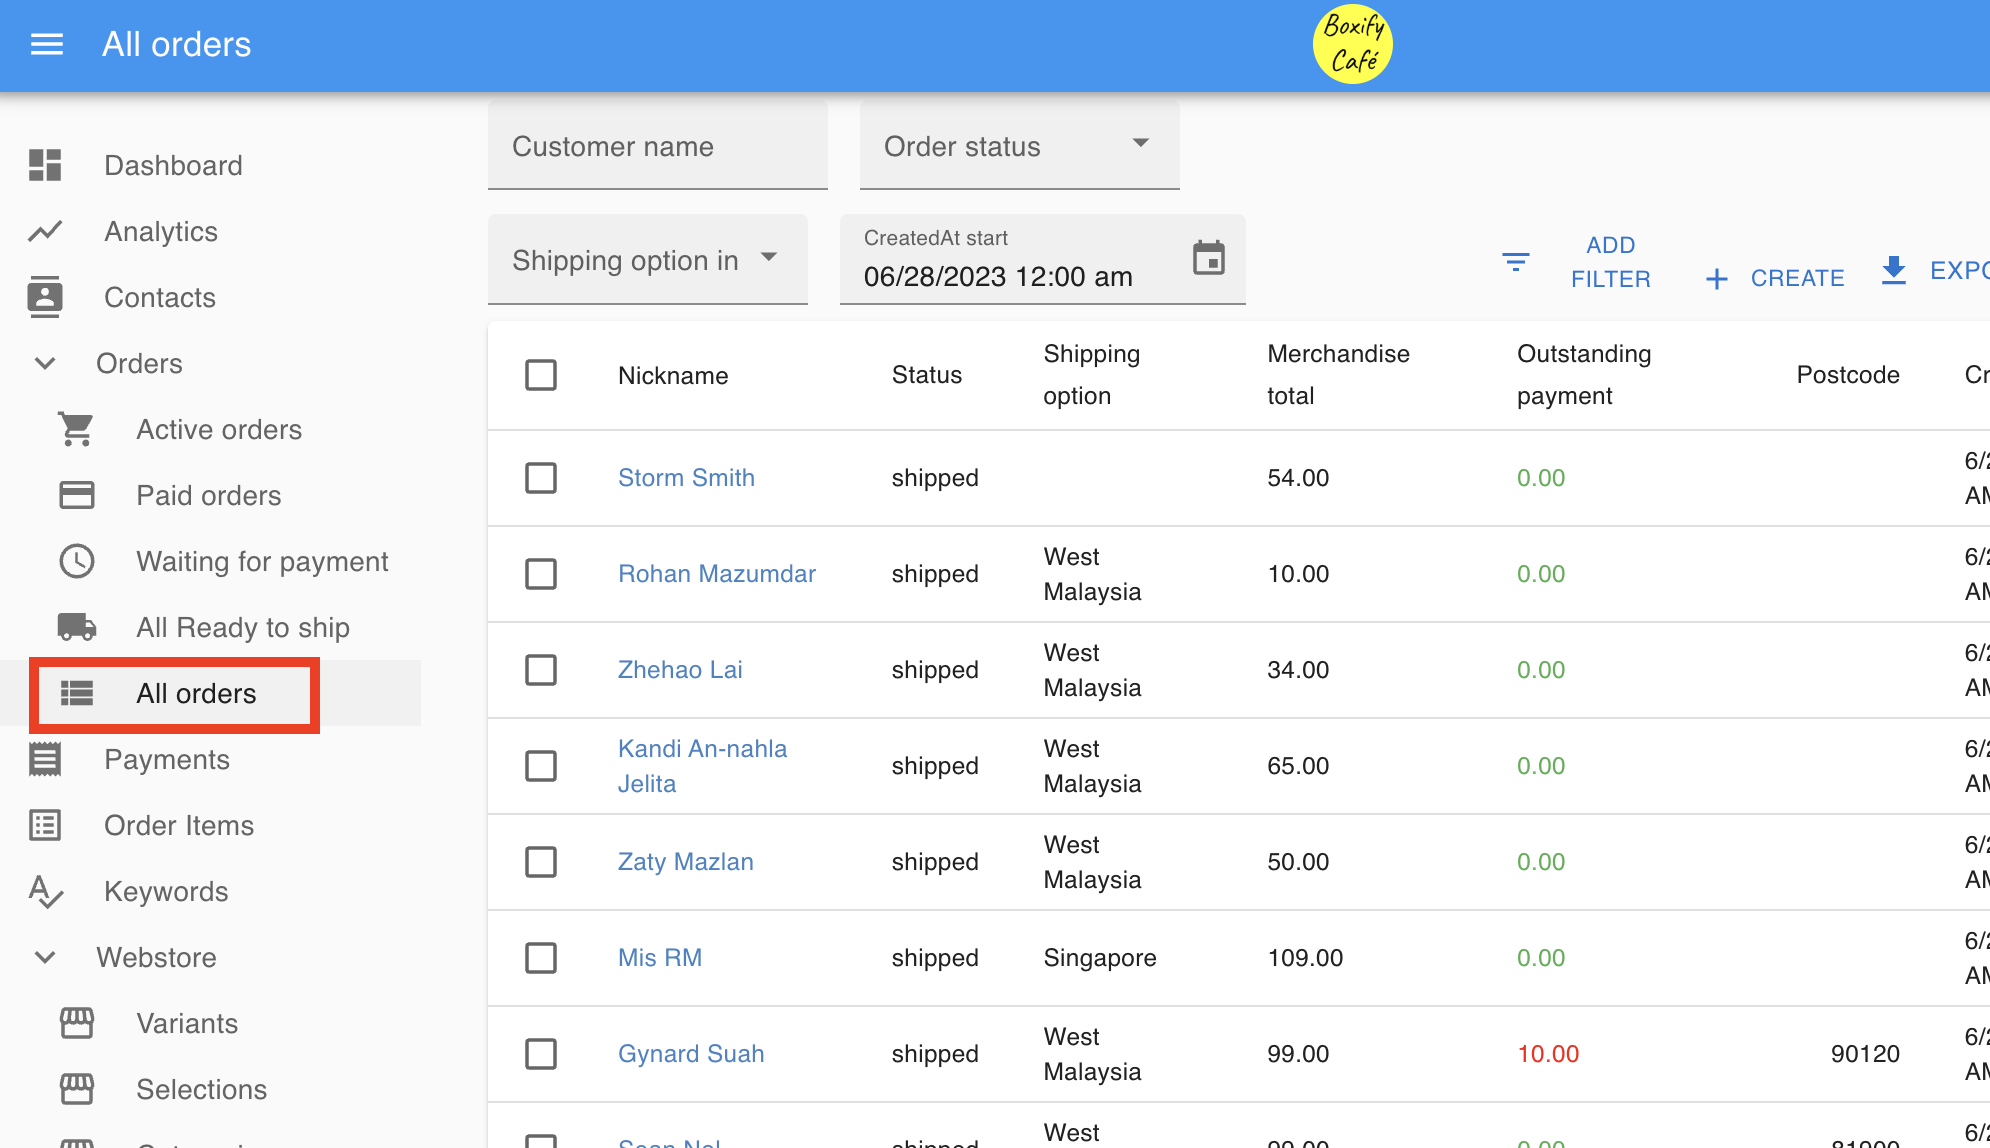This screenshot has width=1990, height=1148.
Task: Click the Boxify Café logo
Action: point(1352,44)
